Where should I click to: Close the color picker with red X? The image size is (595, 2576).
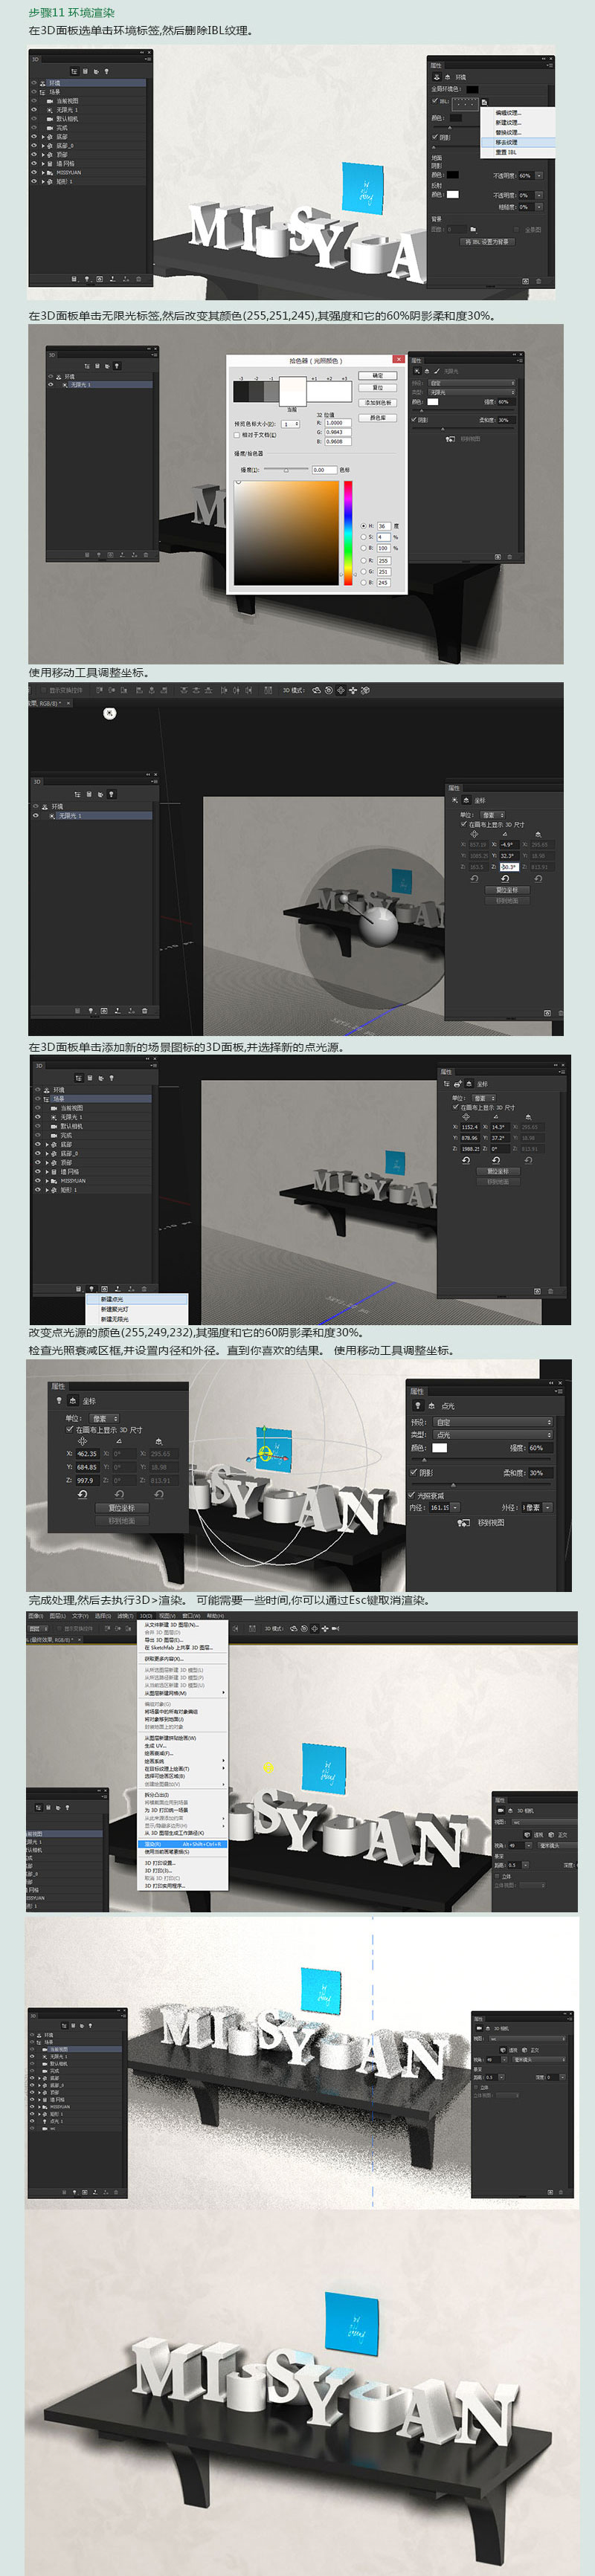point(399,360)
